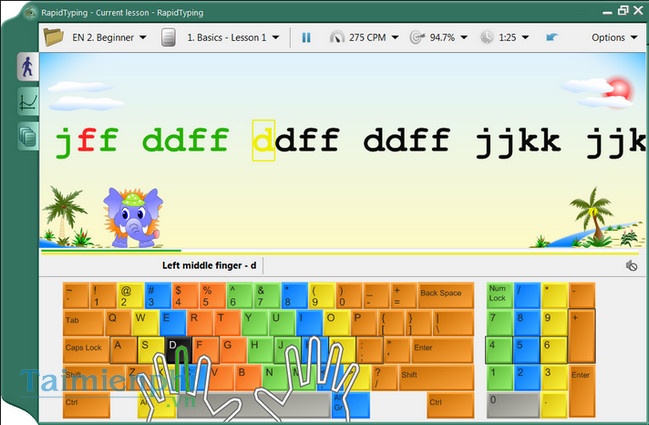649x425 pixels.
Task: Click the backslash pipe key
Action: pos(453,323)
